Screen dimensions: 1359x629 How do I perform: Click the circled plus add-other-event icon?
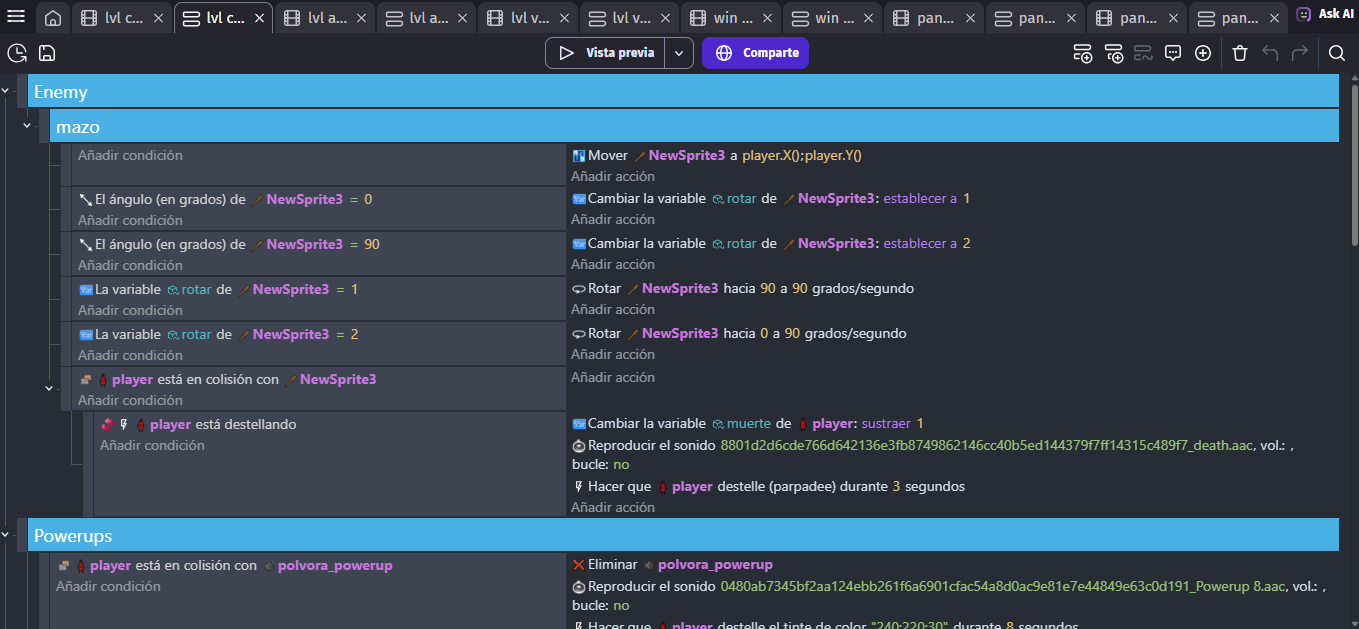pos(1203,53)
